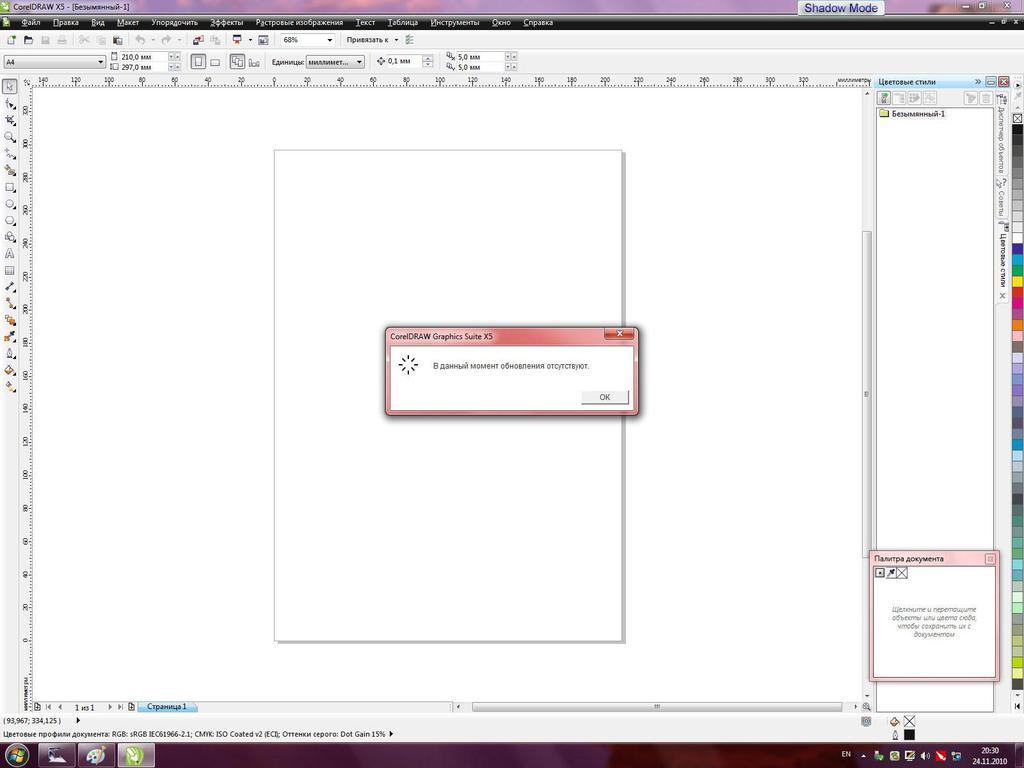Open the zoom level 68% dropdown
1024x768 pixels.
click(x=329, y=40)
